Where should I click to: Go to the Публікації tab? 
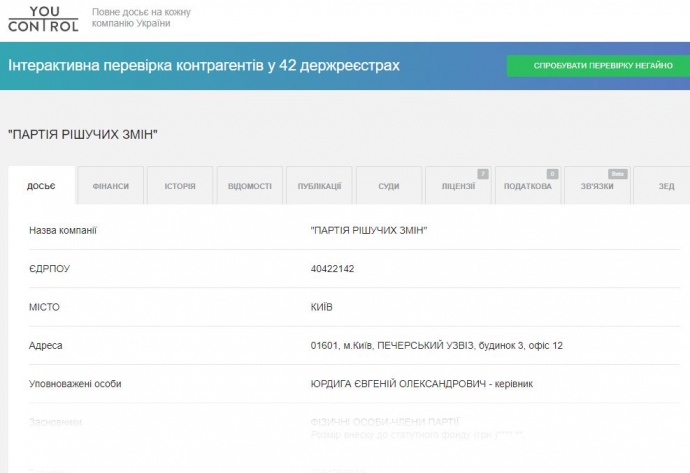319,187
